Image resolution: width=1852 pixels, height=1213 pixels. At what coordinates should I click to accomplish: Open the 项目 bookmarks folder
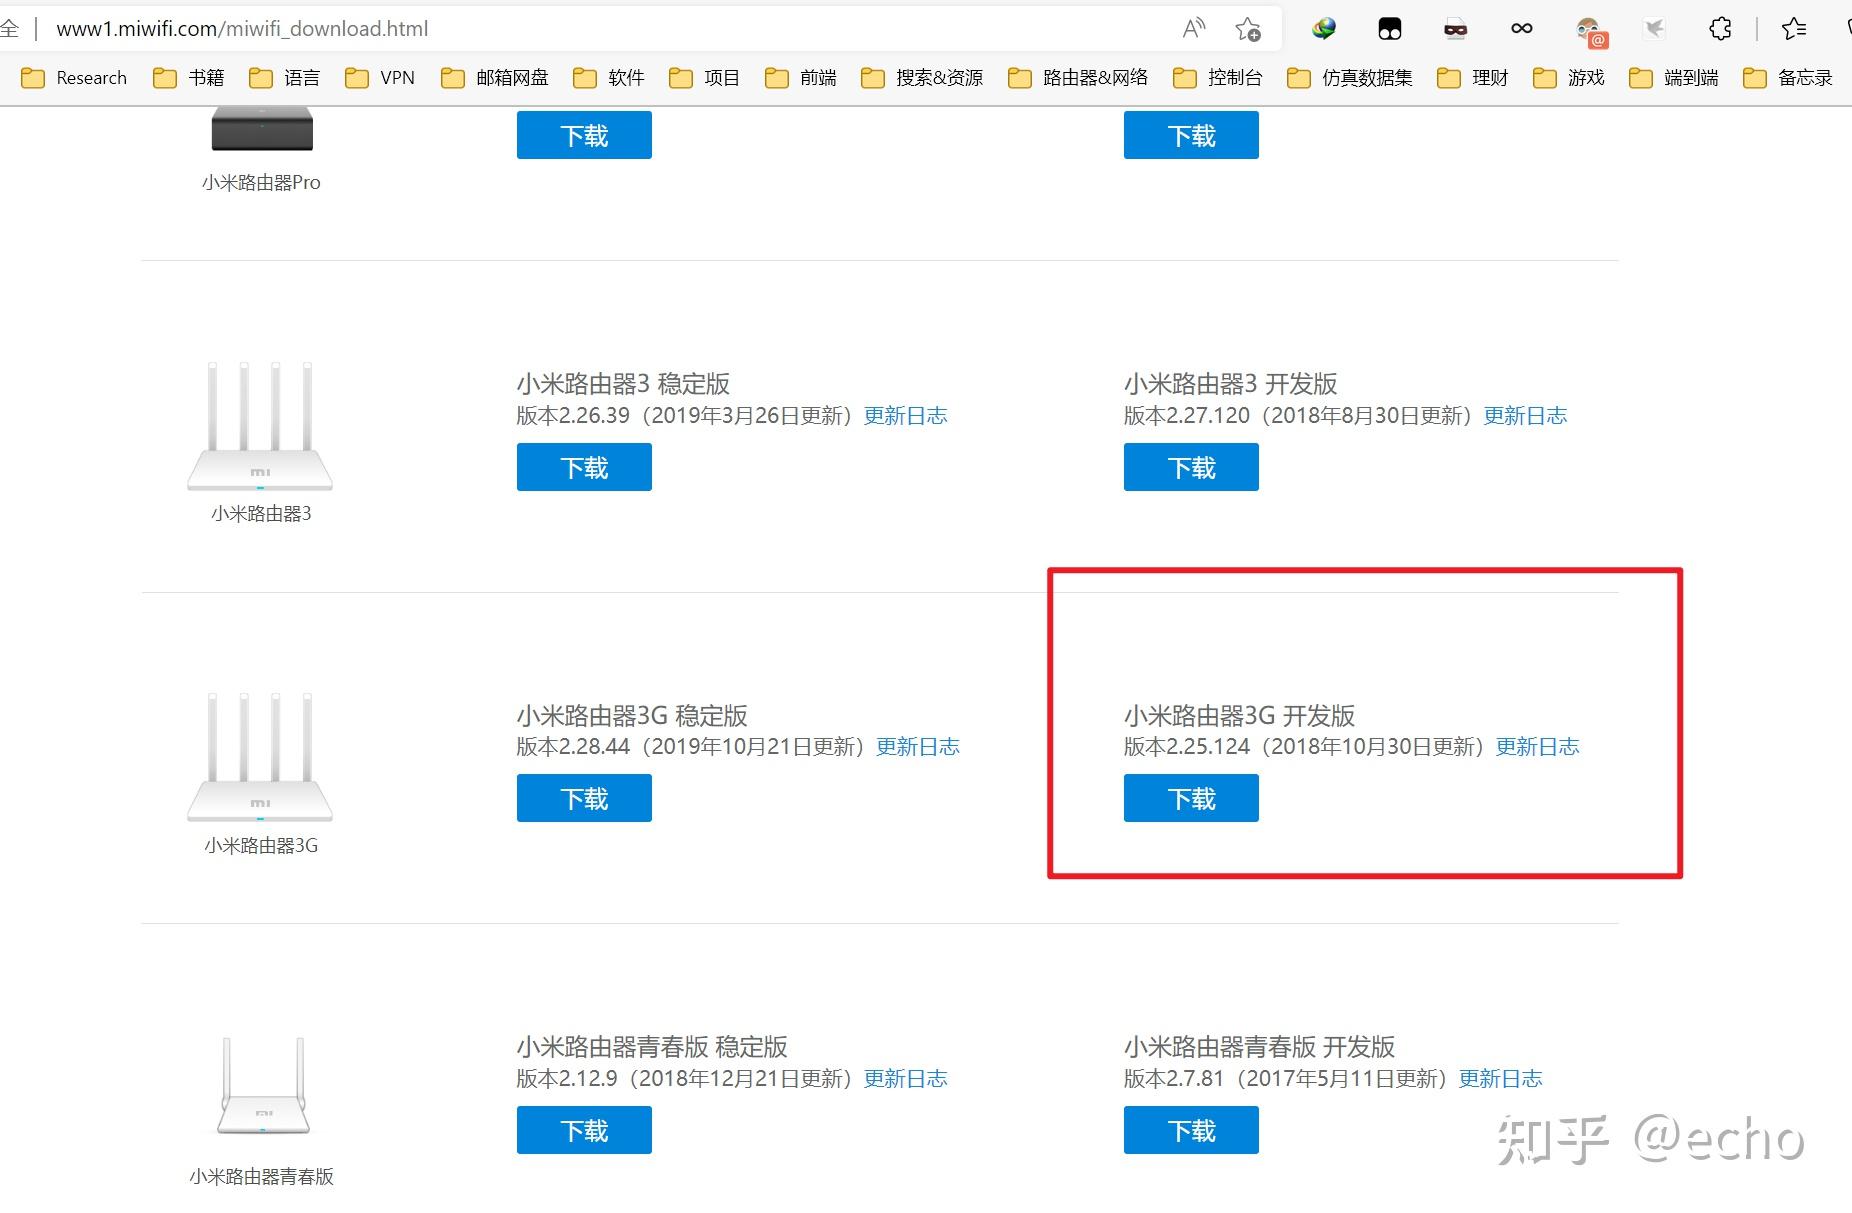(704, 78)
